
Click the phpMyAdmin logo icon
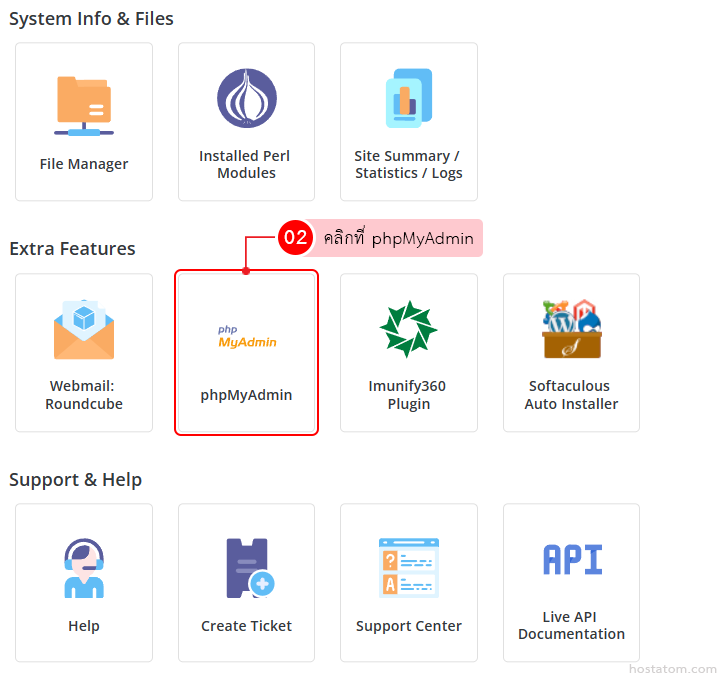click(246, 337)
